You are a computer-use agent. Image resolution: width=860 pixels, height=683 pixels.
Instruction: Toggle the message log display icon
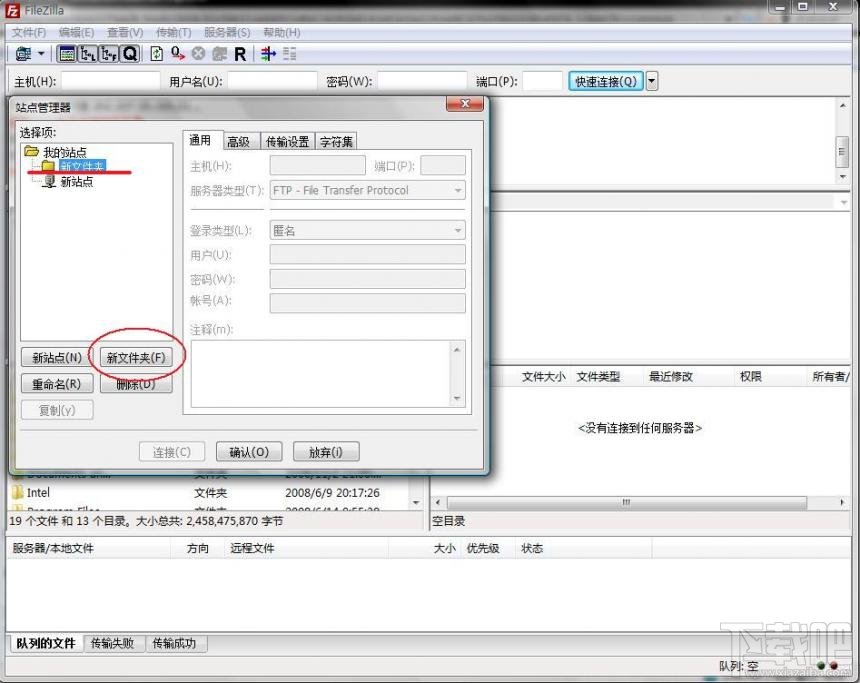[67, 54]
